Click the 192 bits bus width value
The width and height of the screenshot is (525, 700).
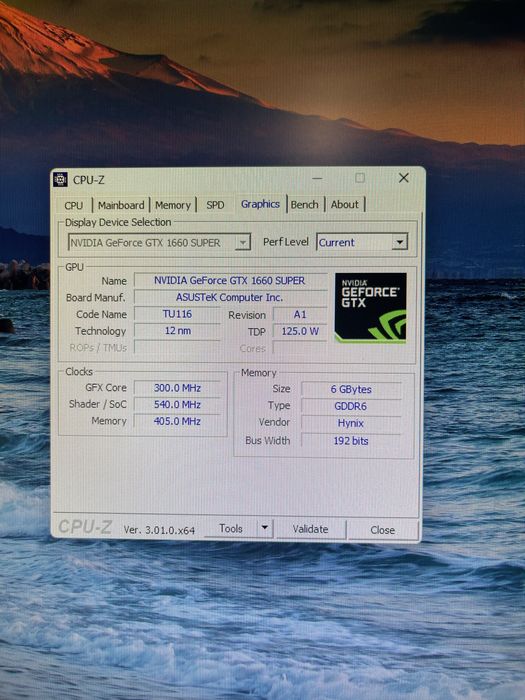coord(351,441)
